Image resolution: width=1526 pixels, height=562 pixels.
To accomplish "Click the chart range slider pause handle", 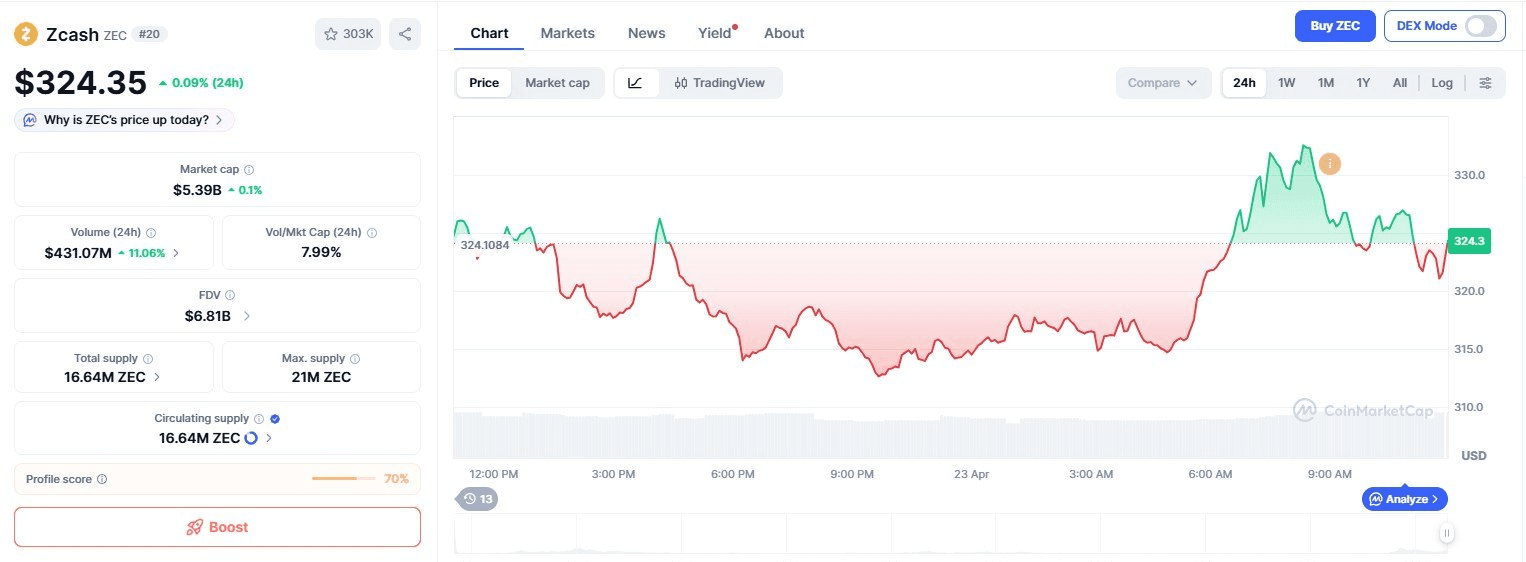I will [1446, 534].
